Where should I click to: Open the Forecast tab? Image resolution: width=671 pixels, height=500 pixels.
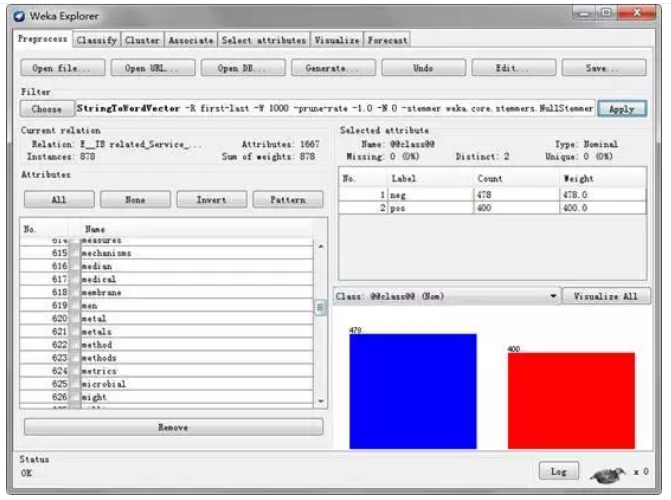coord(387,40)
